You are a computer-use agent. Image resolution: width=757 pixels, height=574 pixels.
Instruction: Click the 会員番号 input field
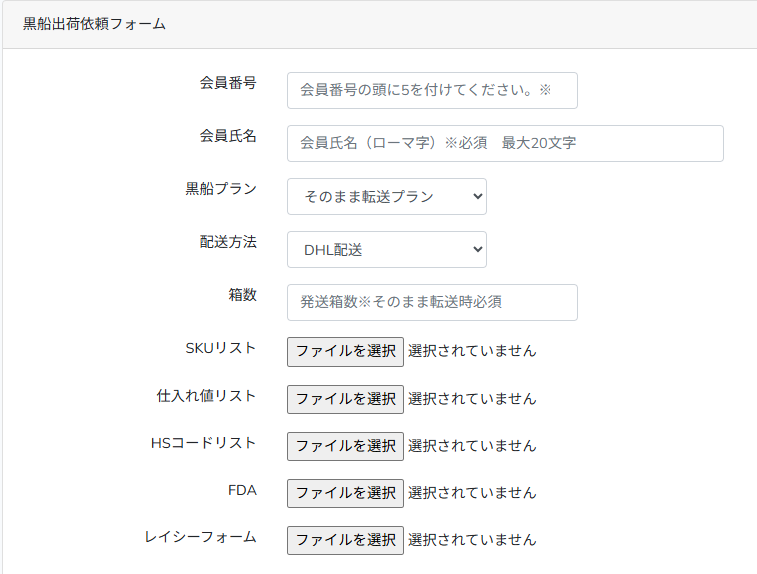click(x=431, y=90)
